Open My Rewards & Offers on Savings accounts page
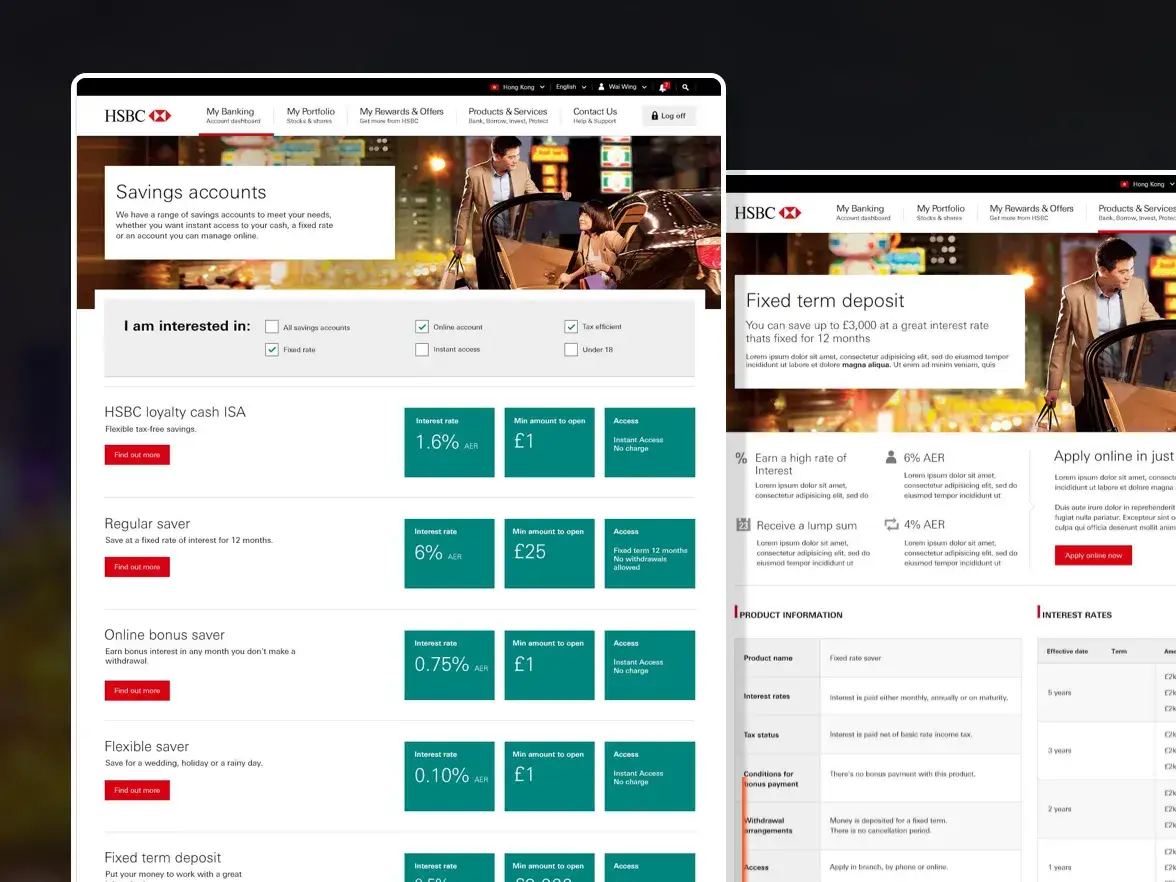Screen dimensions: 1176x882 401,116
